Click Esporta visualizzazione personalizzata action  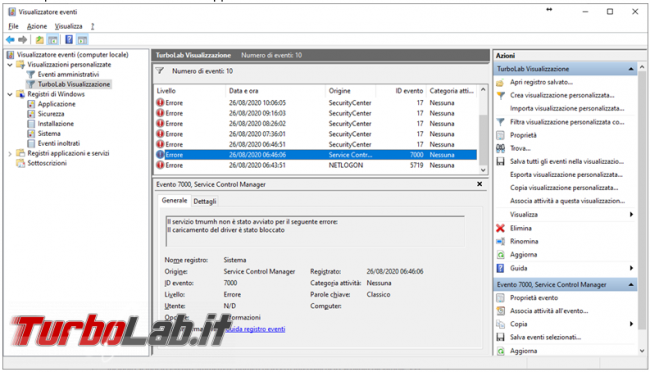pyautogui.click(x=566, y=175)
